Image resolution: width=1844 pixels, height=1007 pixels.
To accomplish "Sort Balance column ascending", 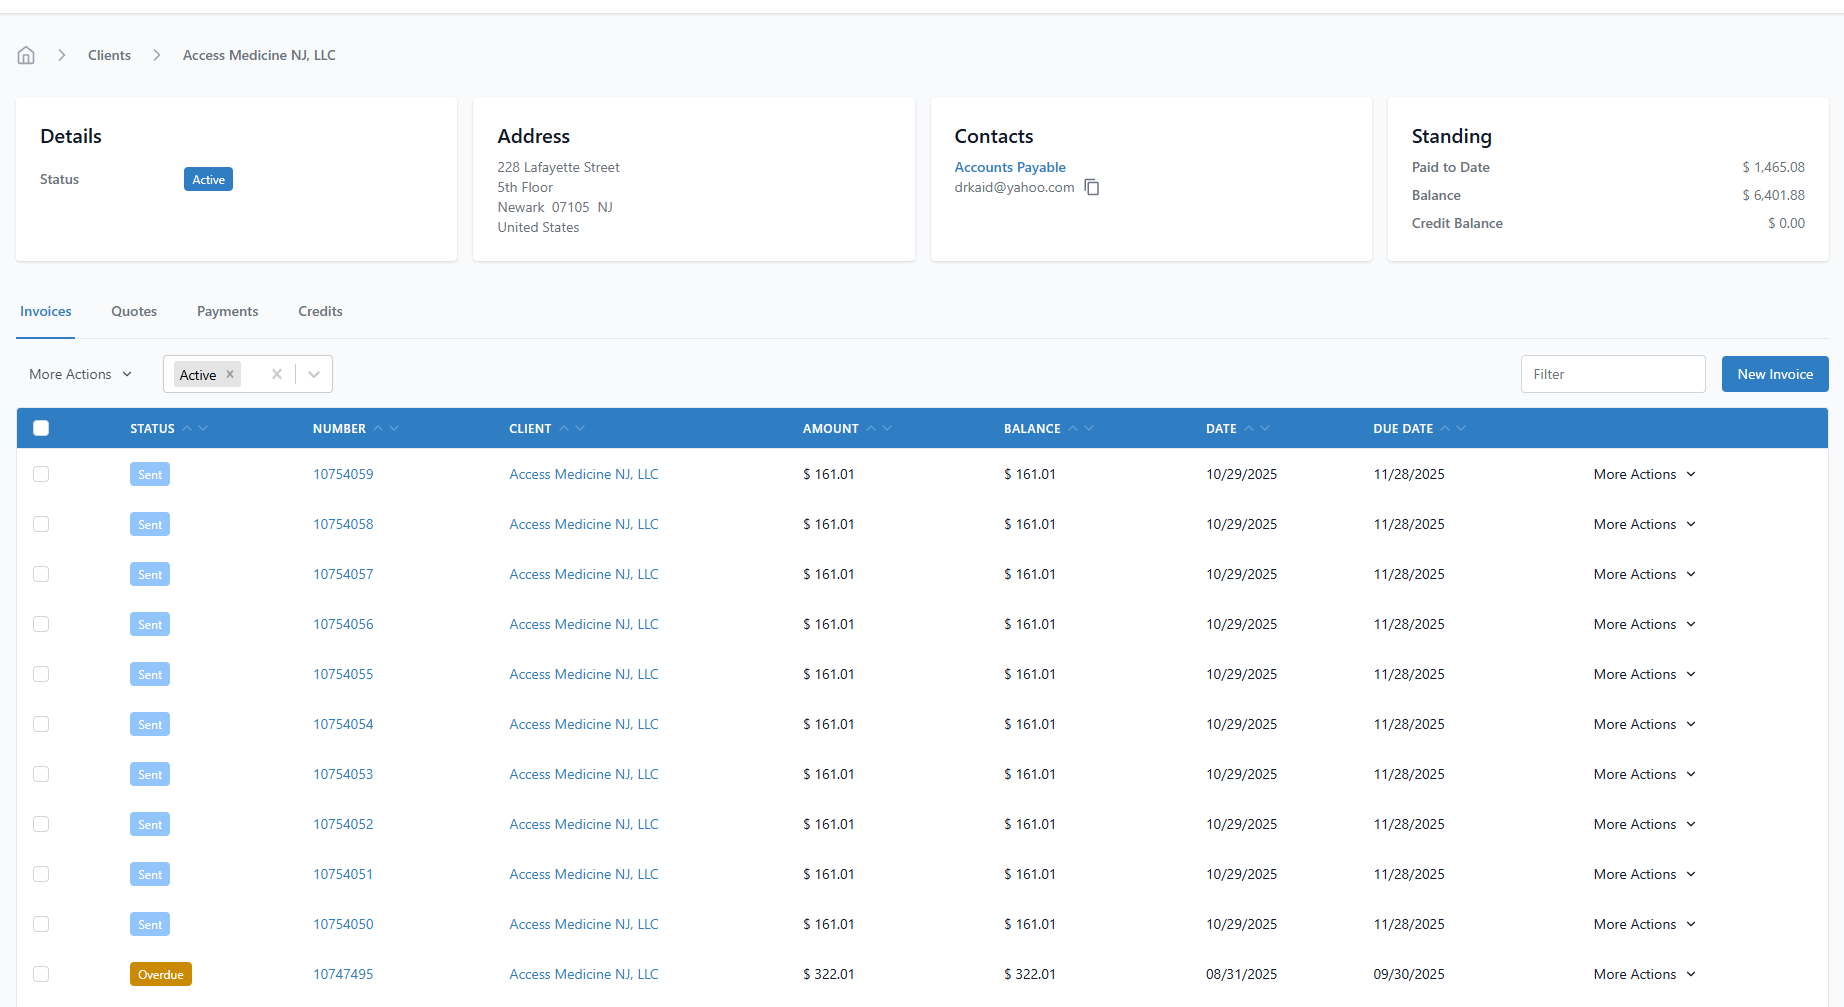I will (x=1073, y=428).
